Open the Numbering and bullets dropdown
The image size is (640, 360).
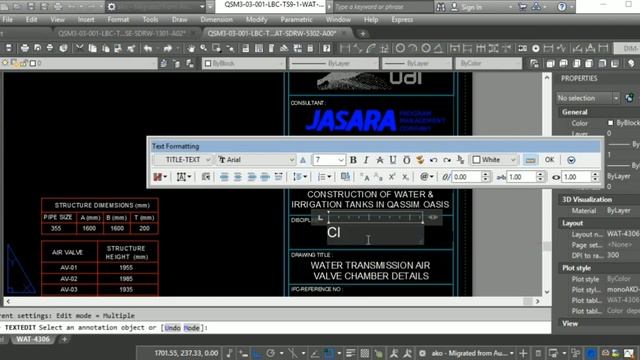point(324,177)
